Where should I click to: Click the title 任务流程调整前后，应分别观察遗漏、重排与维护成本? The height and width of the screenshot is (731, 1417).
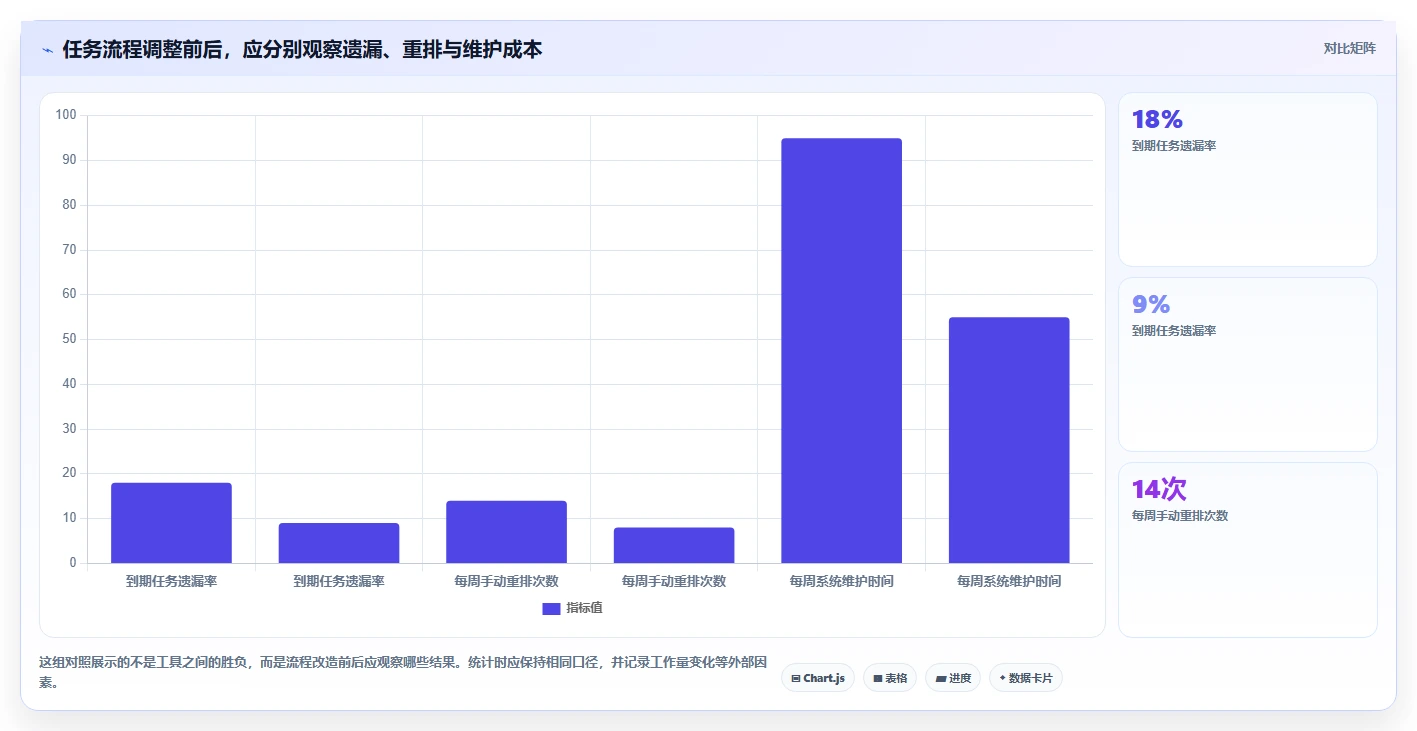(302, 49)
